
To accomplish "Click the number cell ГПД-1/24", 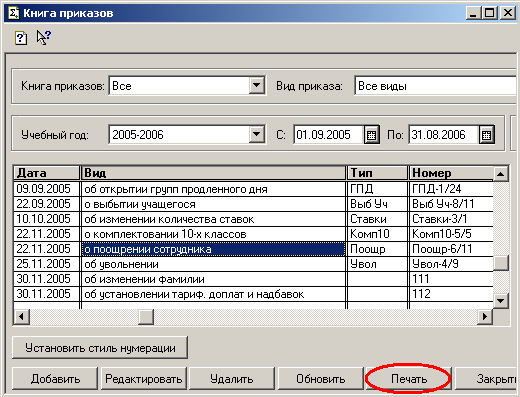I will (451, 189).
